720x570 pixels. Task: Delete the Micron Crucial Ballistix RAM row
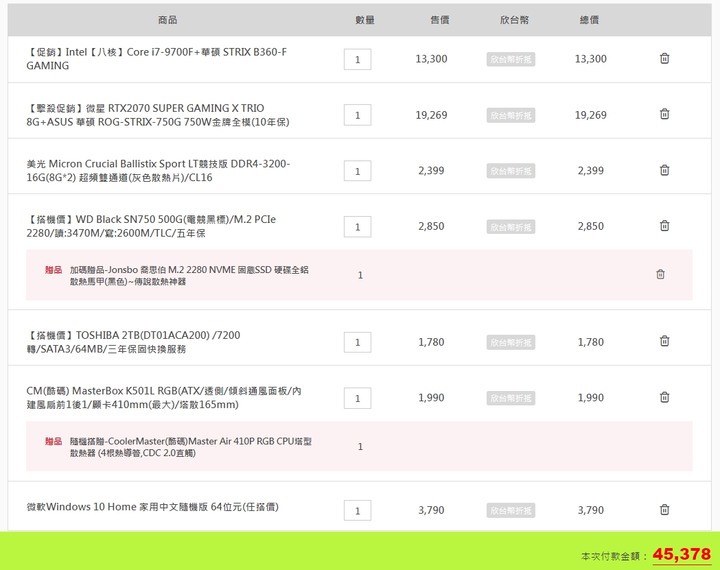click(x=664, y=170)
